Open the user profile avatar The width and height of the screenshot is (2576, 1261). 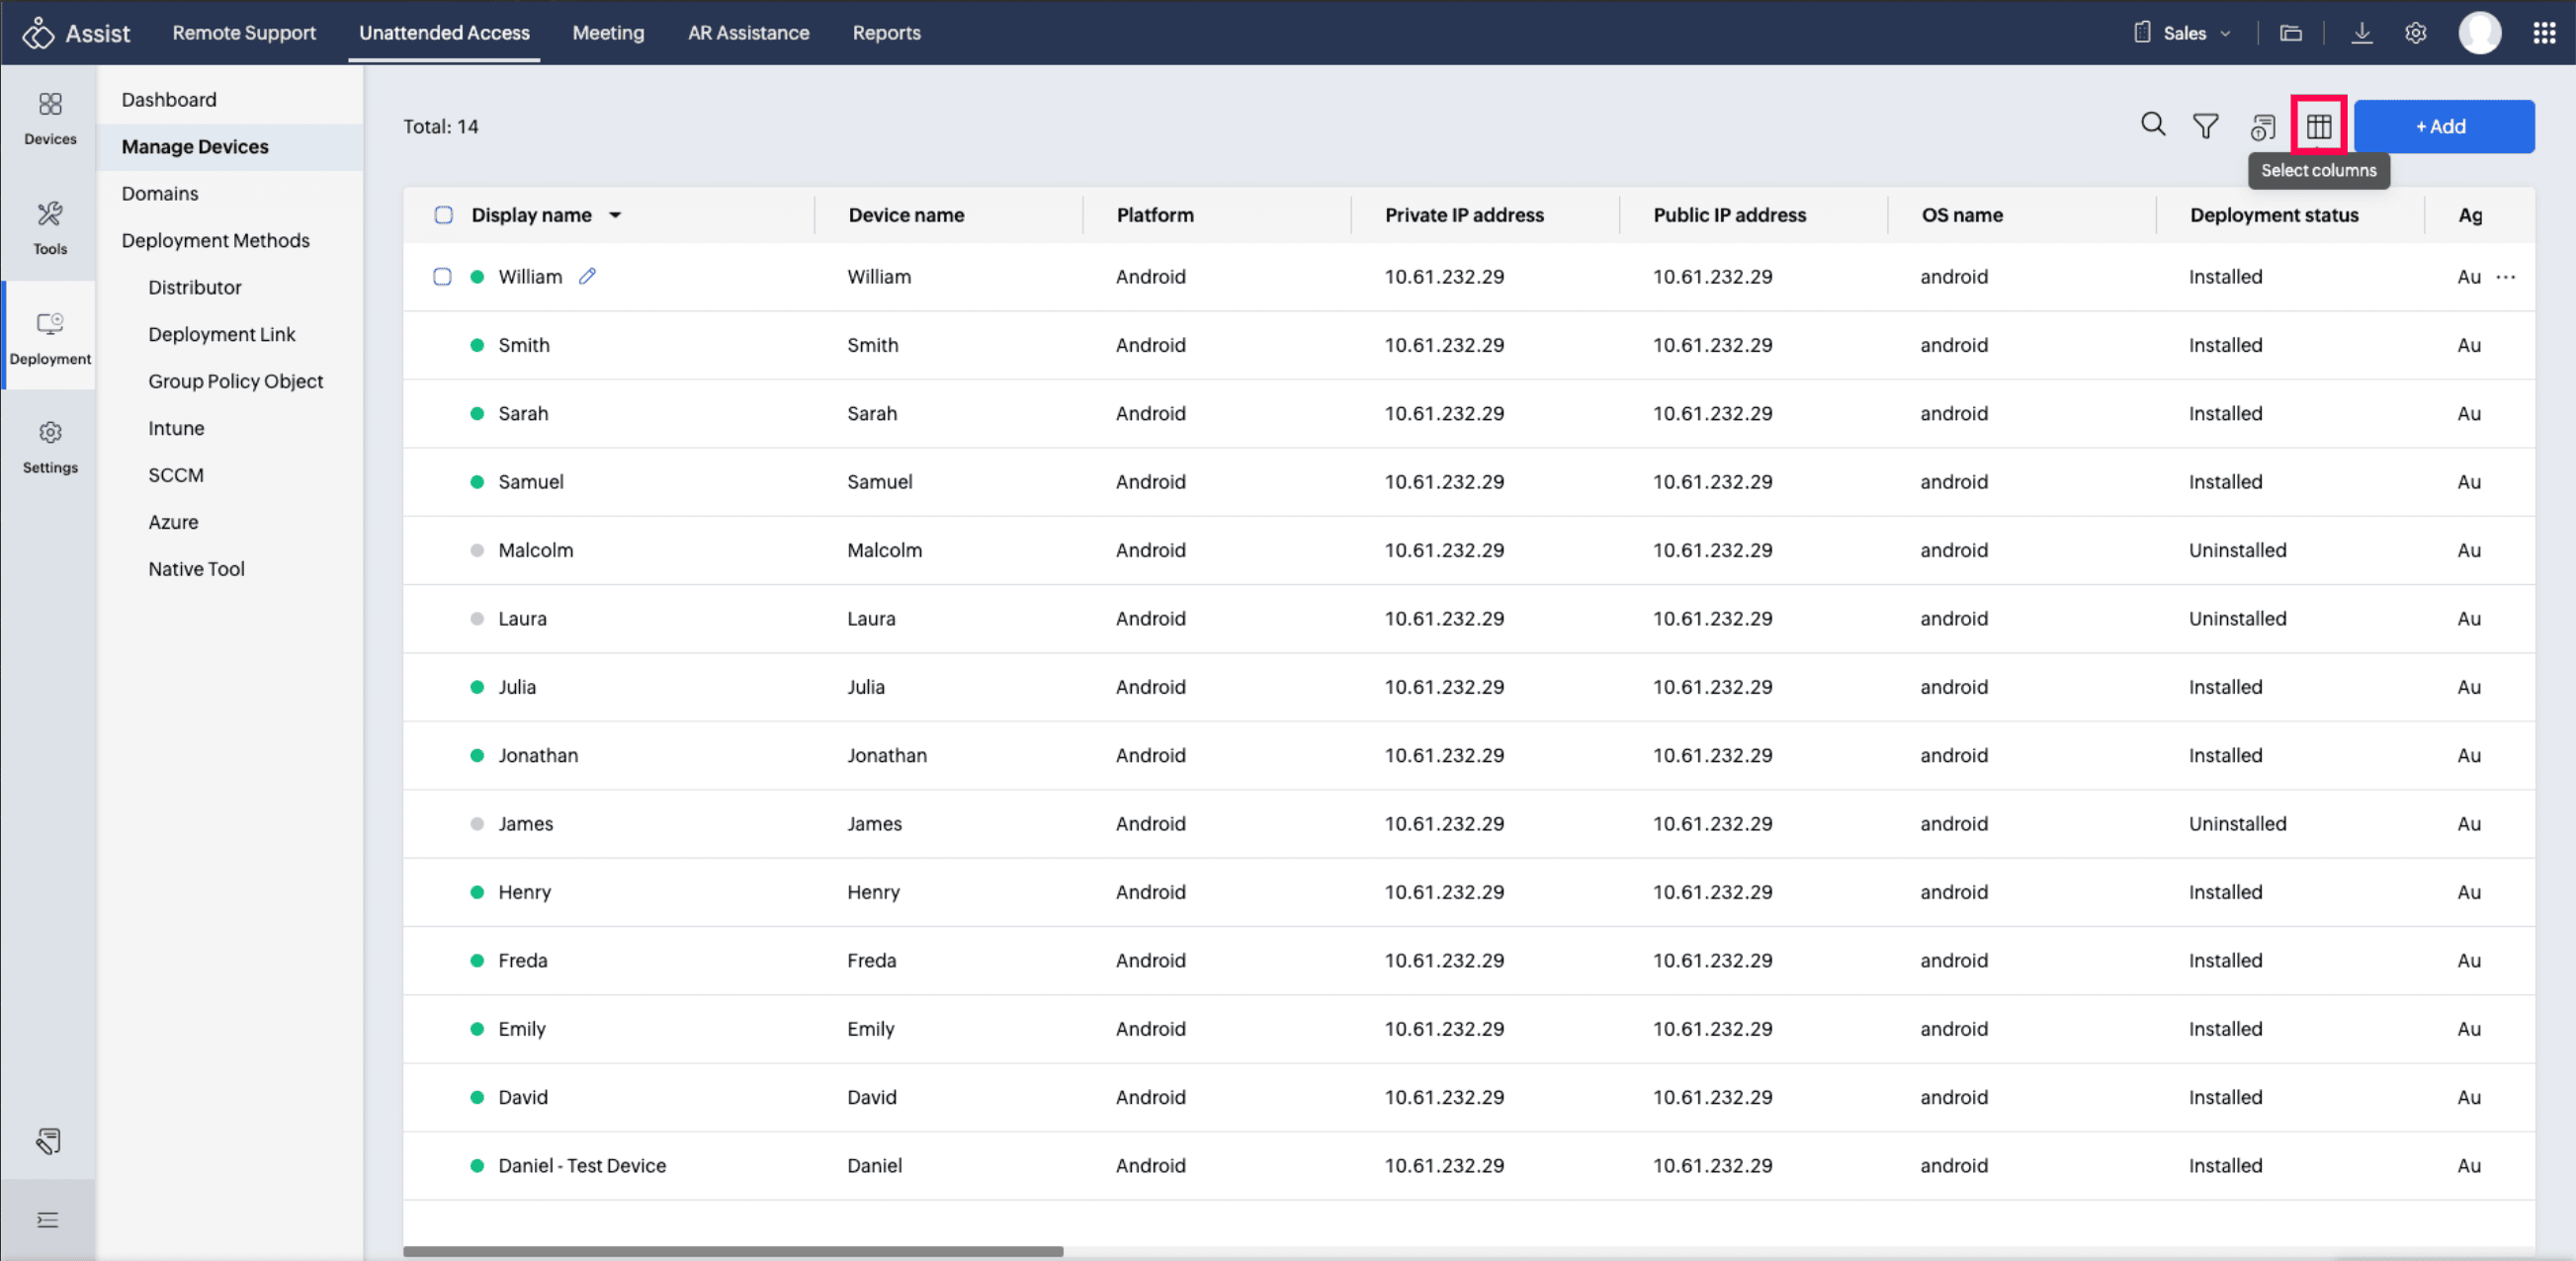pyautogui.click(x=2478, y=33)
